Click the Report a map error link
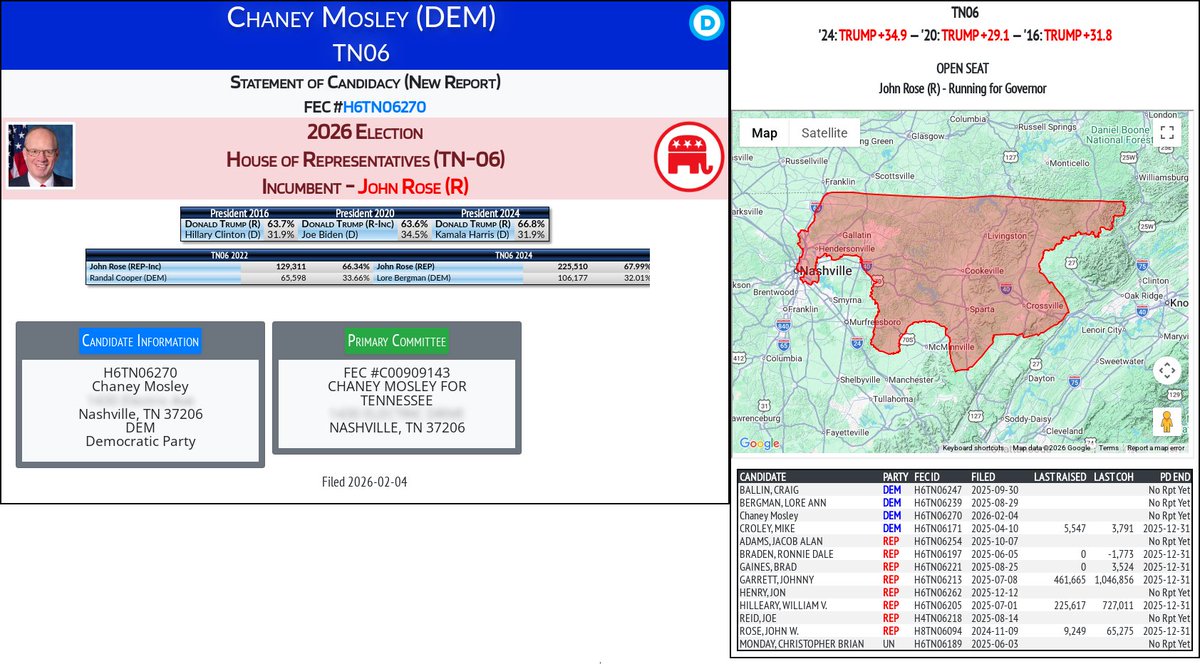Image resolution: width=1200 pixels, height=664 pixels. (1156, 448)
